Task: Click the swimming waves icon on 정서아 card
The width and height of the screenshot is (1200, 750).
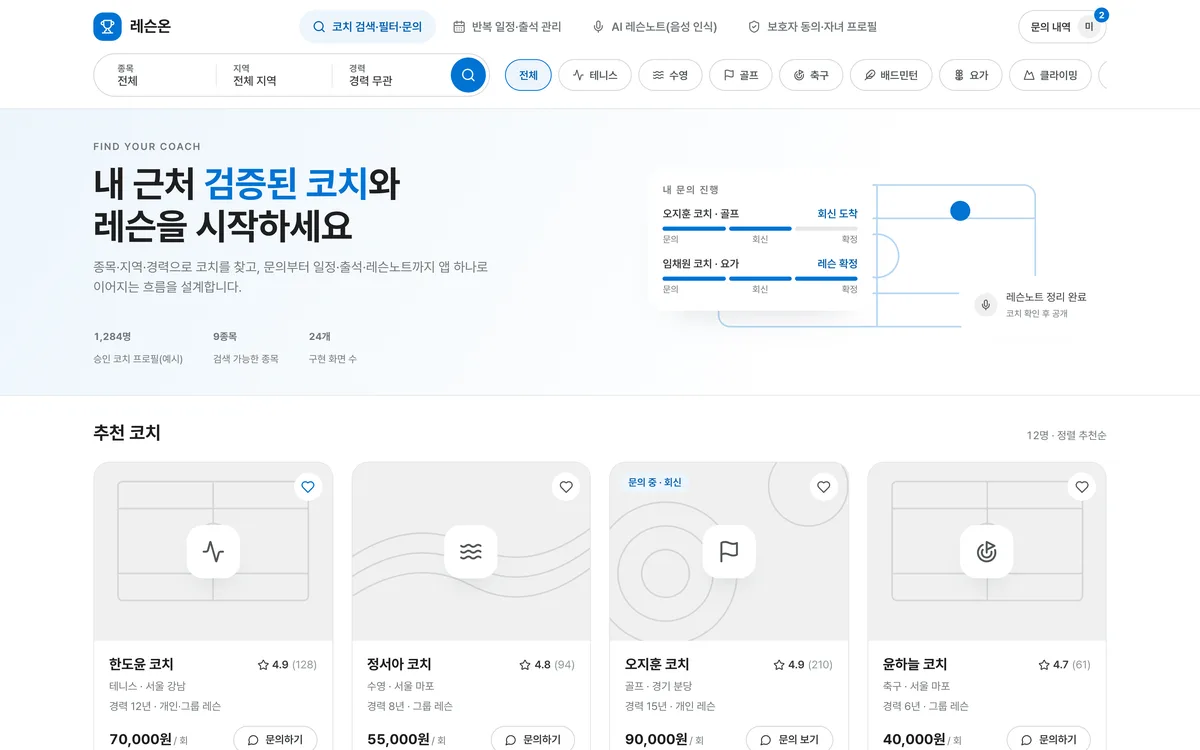Action: pyautogui.click(x=471, y=551)
